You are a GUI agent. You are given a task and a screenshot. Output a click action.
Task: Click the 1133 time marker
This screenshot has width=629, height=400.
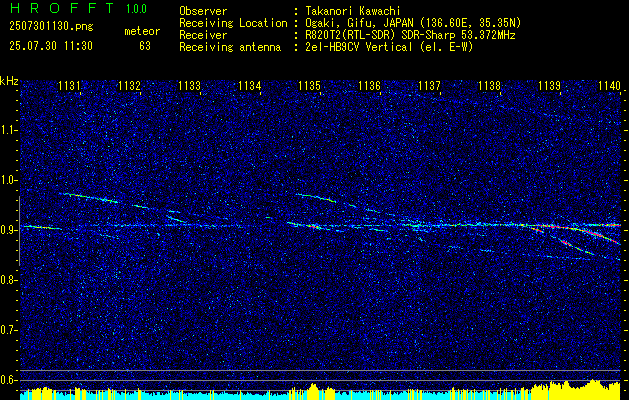[189, 85]
